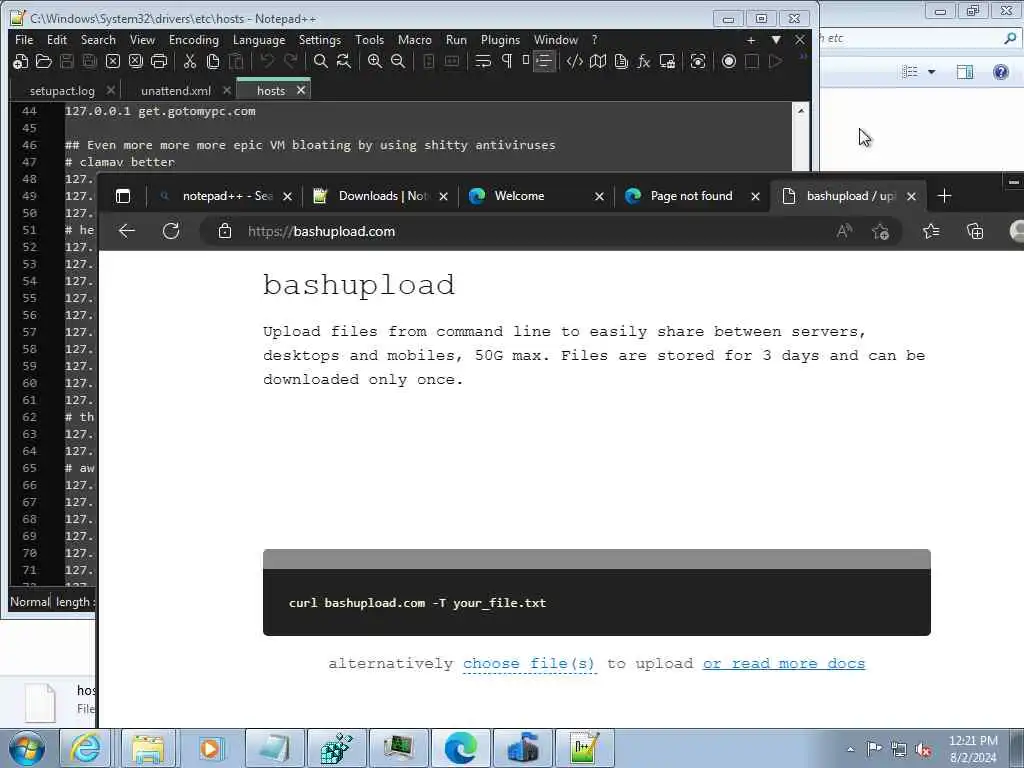Click the scroll-up arrow in Notepad++ editor
The image size is (1024, 768).
(801, 110)
